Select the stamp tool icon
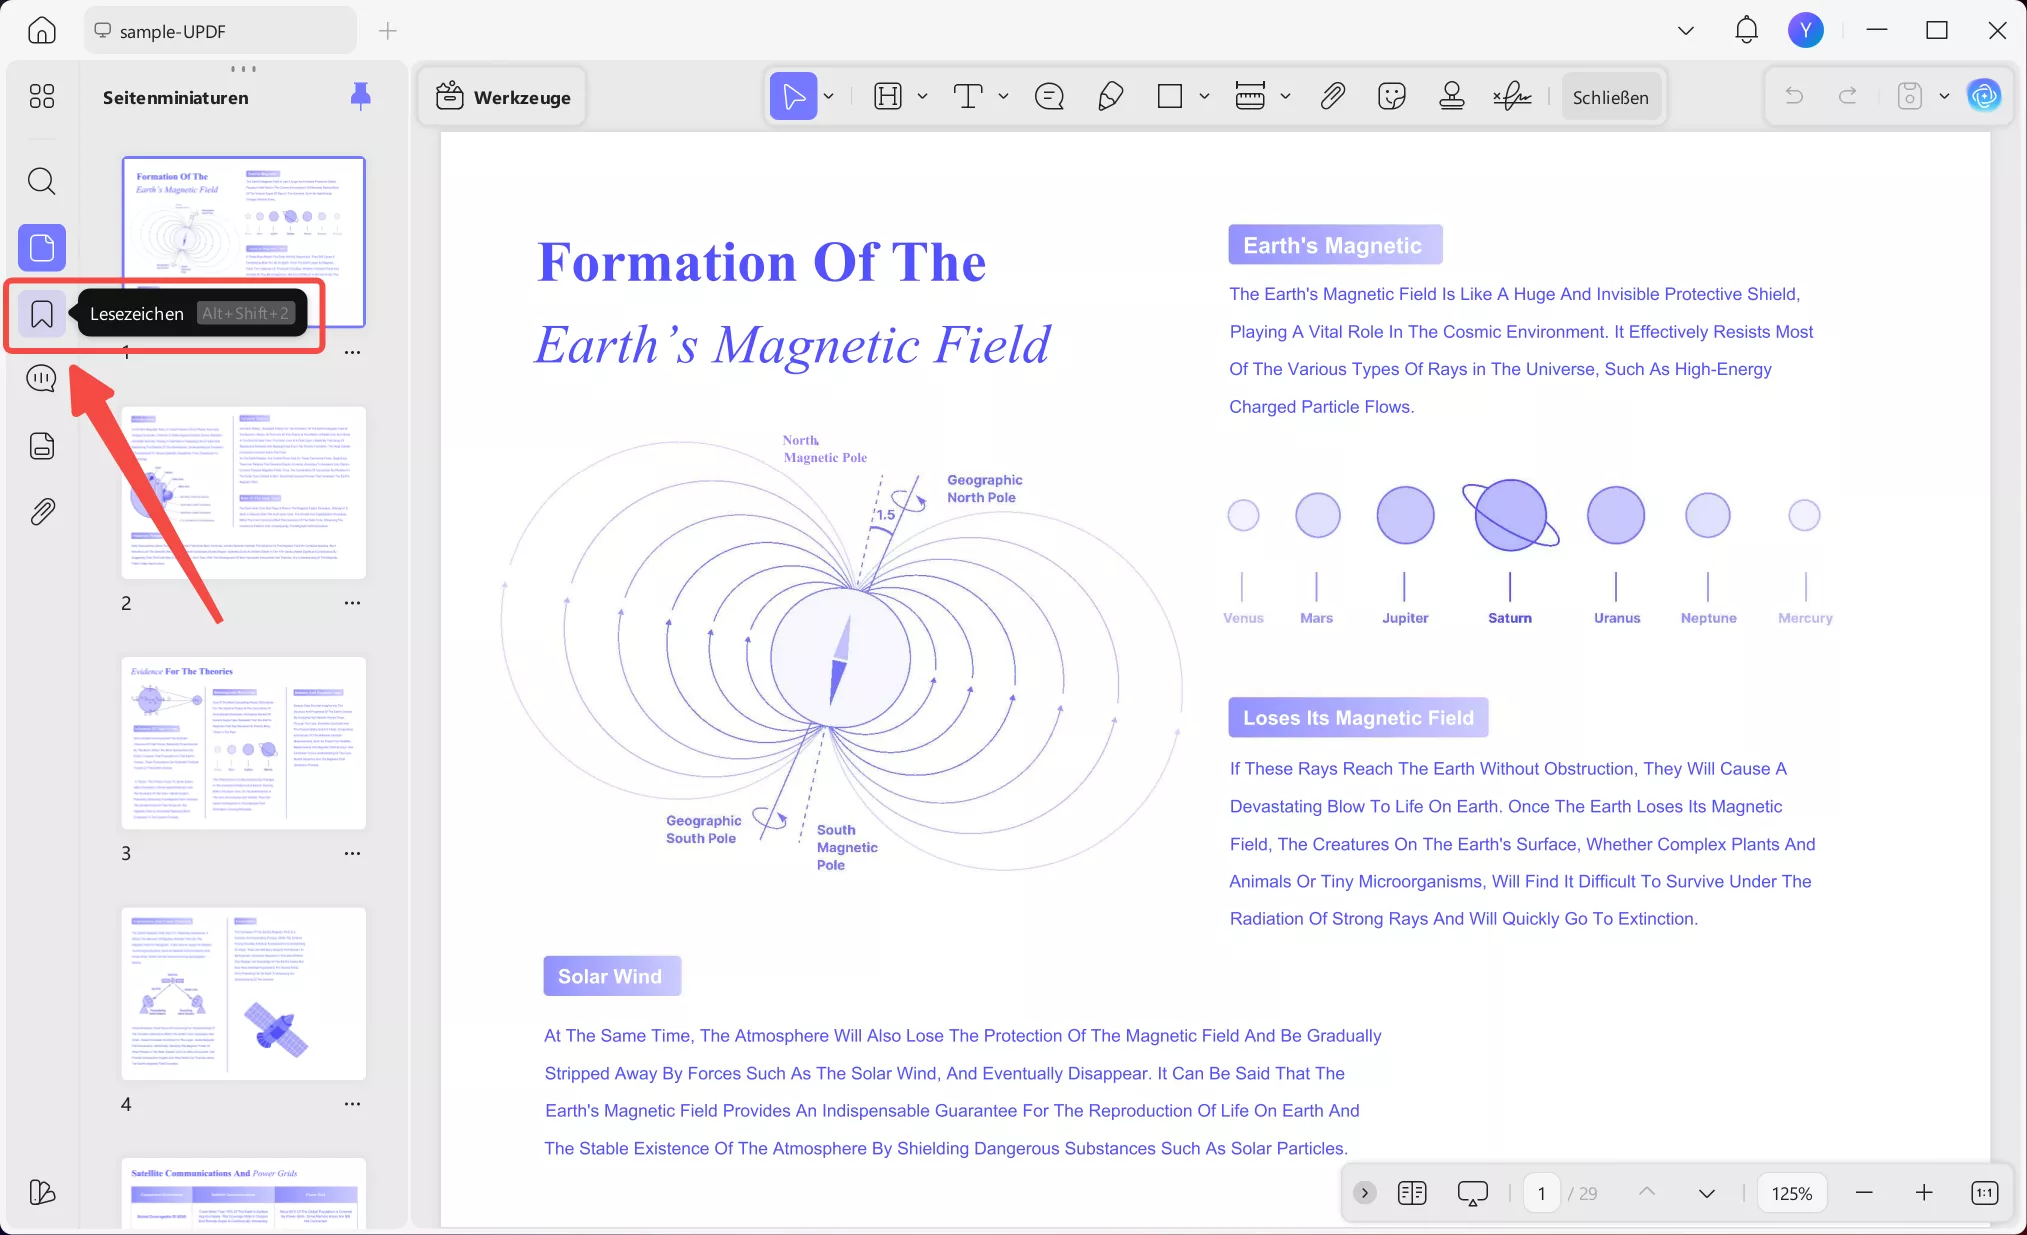This screenshot has height=1235, width=2027. [x=1451, y=97]
